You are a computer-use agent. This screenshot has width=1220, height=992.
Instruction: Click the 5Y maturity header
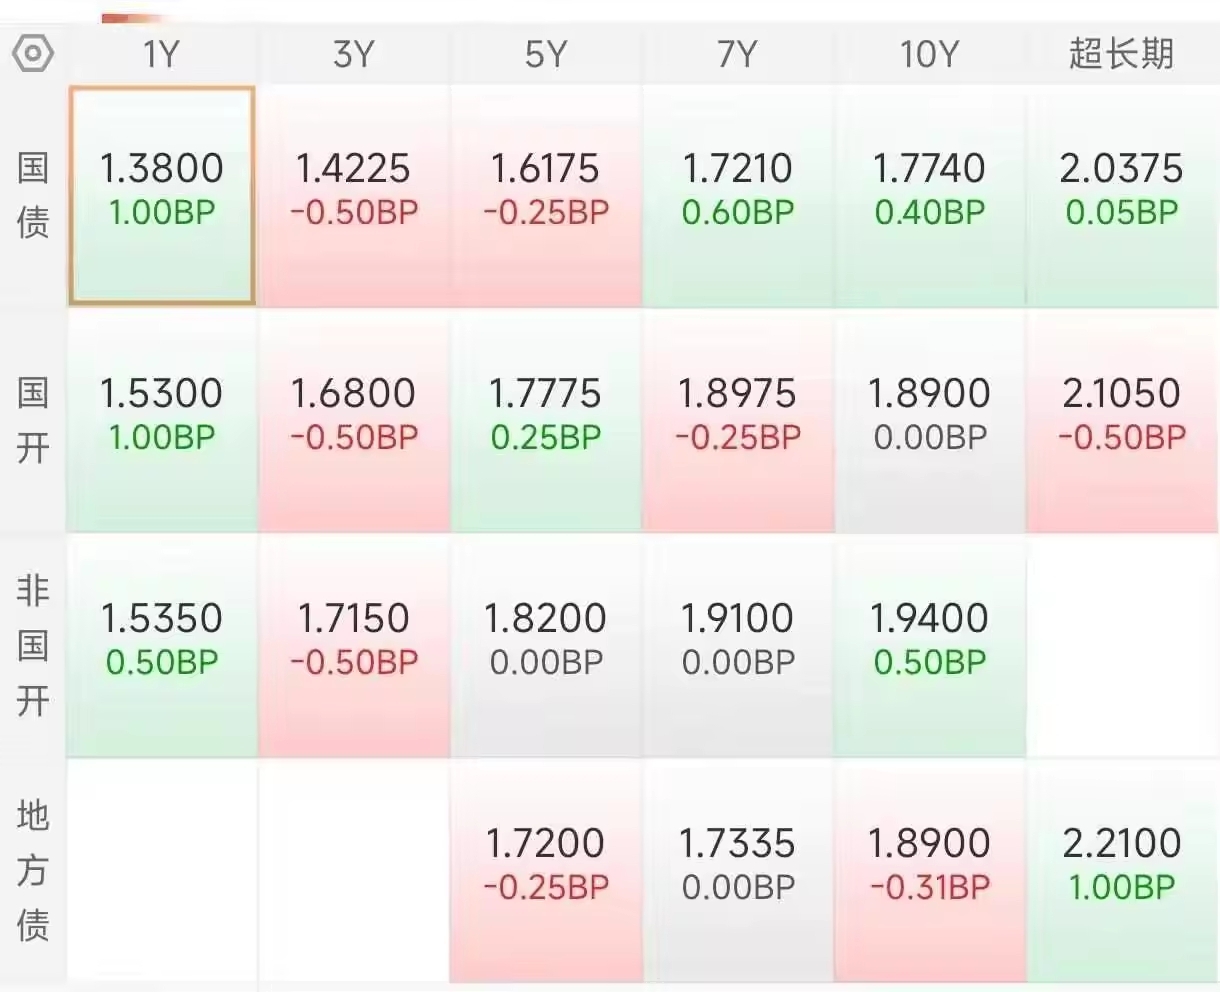coord(545,54)
